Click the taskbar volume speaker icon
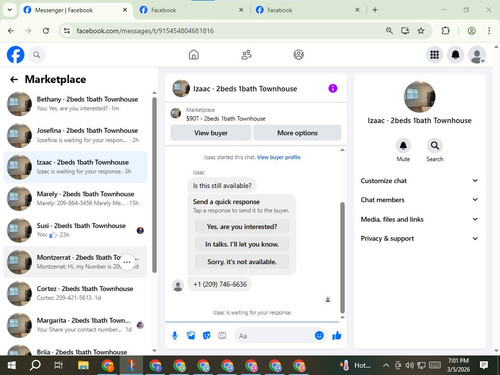This screenshot has width=500, height=375. [409, 365]
